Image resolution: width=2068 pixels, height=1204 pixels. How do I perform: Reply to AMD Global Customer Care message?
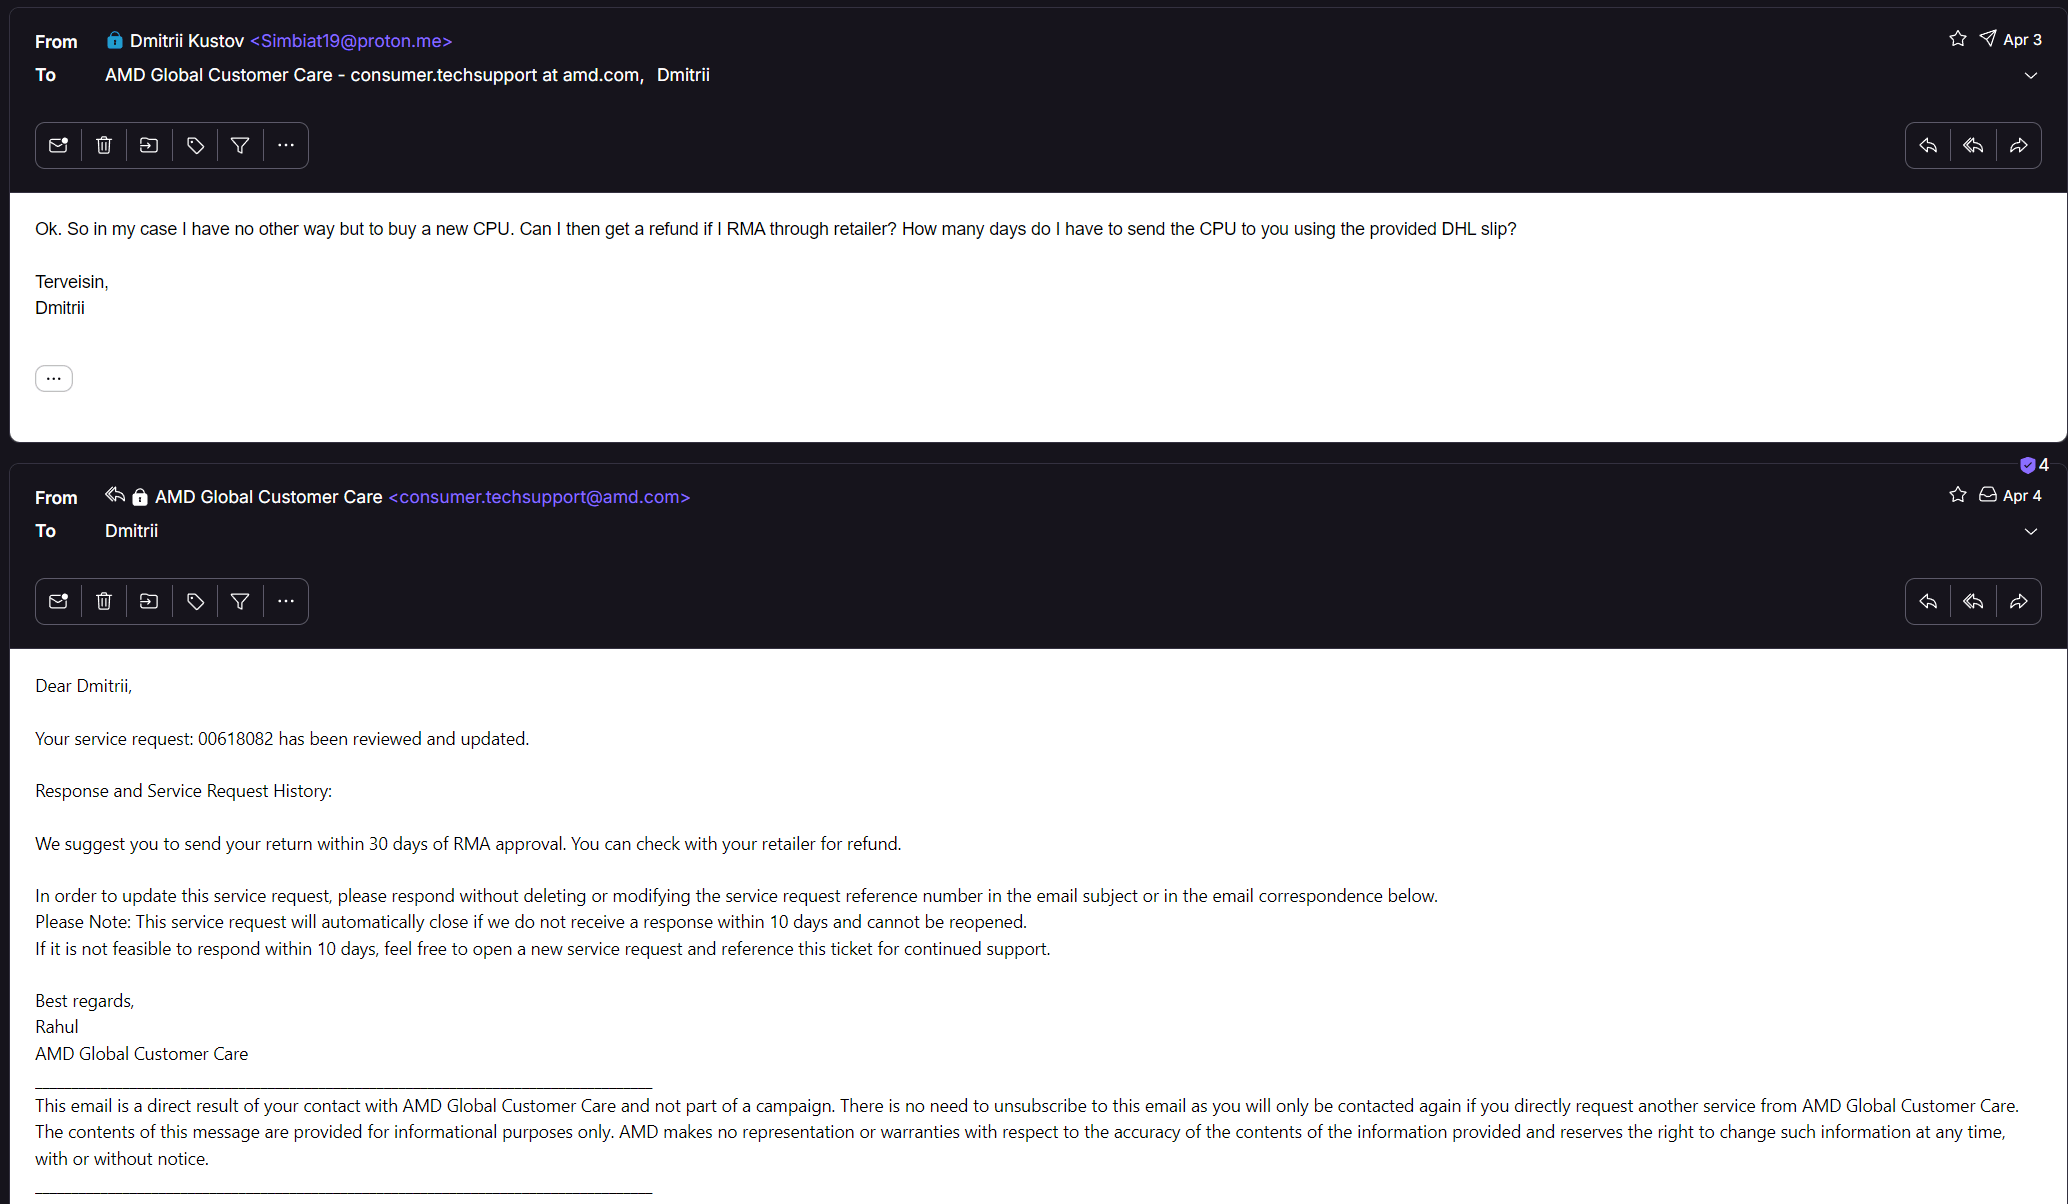[1928, 602]
